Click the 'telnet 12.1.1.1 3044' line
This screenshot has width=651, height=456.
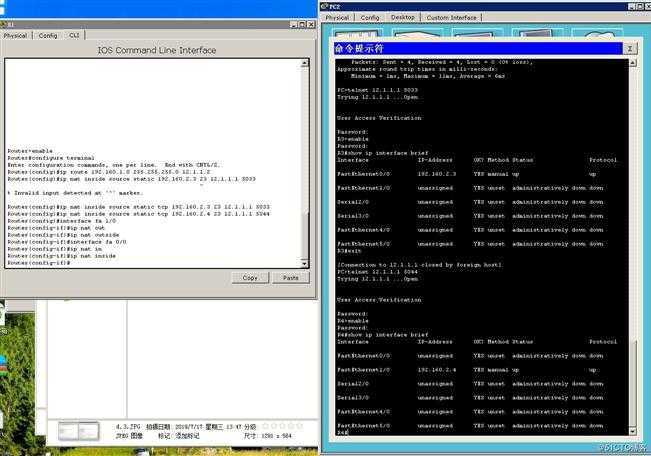click(x=377, y=272)
